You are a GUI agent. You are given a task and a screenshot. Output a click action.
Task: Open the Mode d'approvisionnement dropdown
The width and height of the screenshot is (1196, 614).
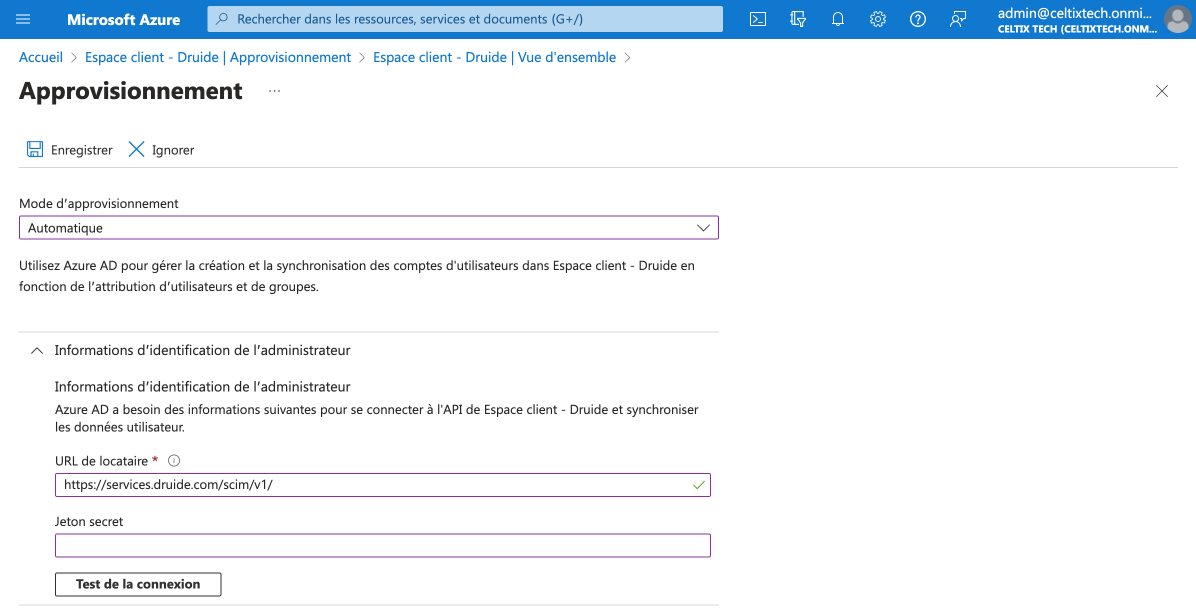pyautogui.click(x=368, y=228)
